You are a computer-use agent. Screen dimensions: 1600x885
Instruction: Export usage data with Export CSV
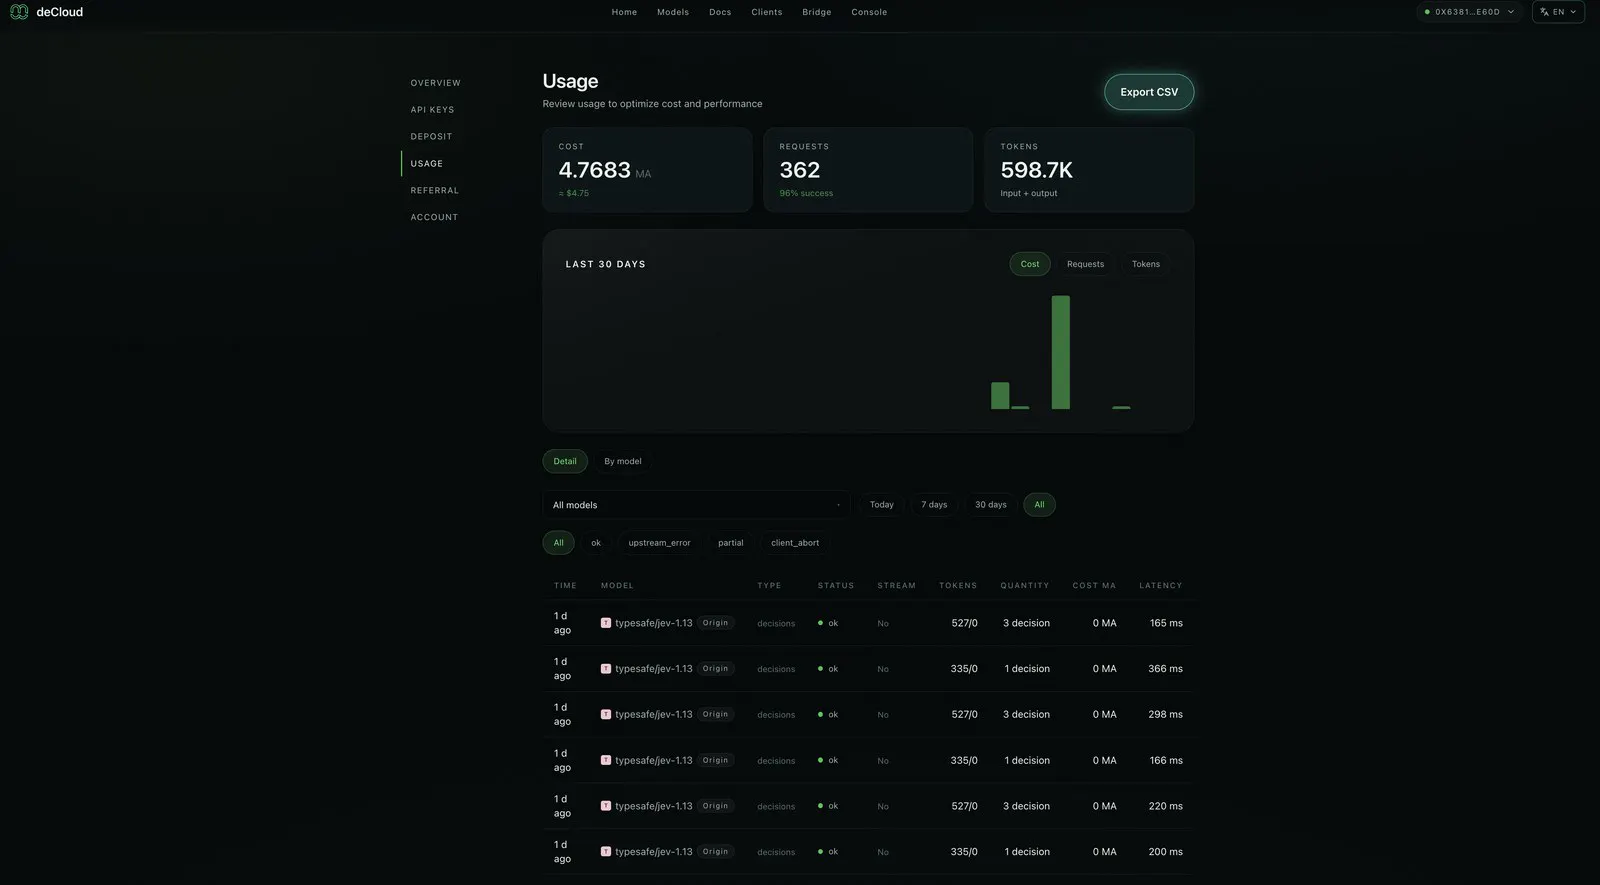click(1149, 92)
